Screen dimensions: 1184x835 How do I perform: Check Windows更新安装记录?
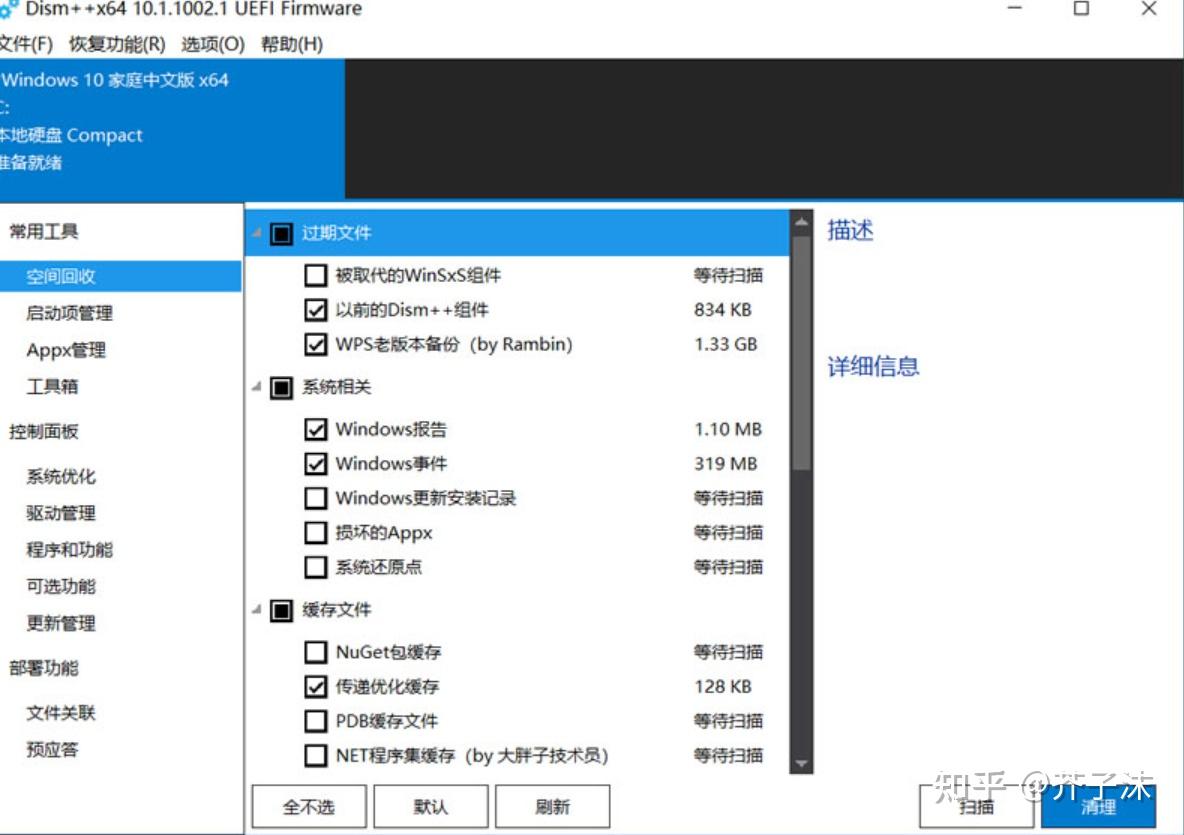(x=316, y=498)
